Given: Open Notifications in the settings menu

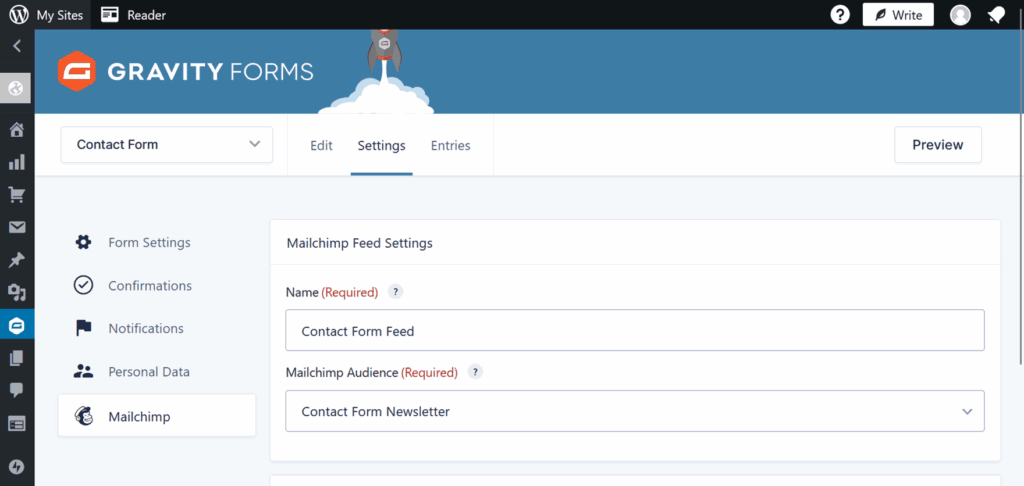Looking at the screenshot, I should (x=146, y=328).
